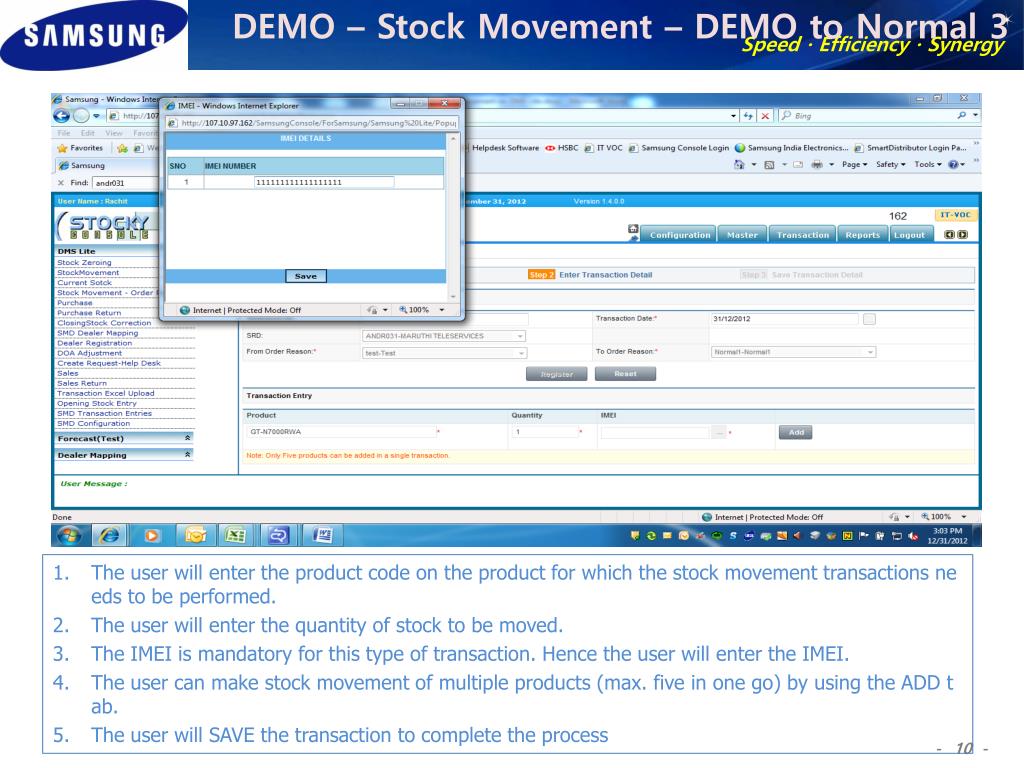Viewport: 1024px width, 768px height.
Task: Open DOA Adjustment link
Action: click(89, 353)
